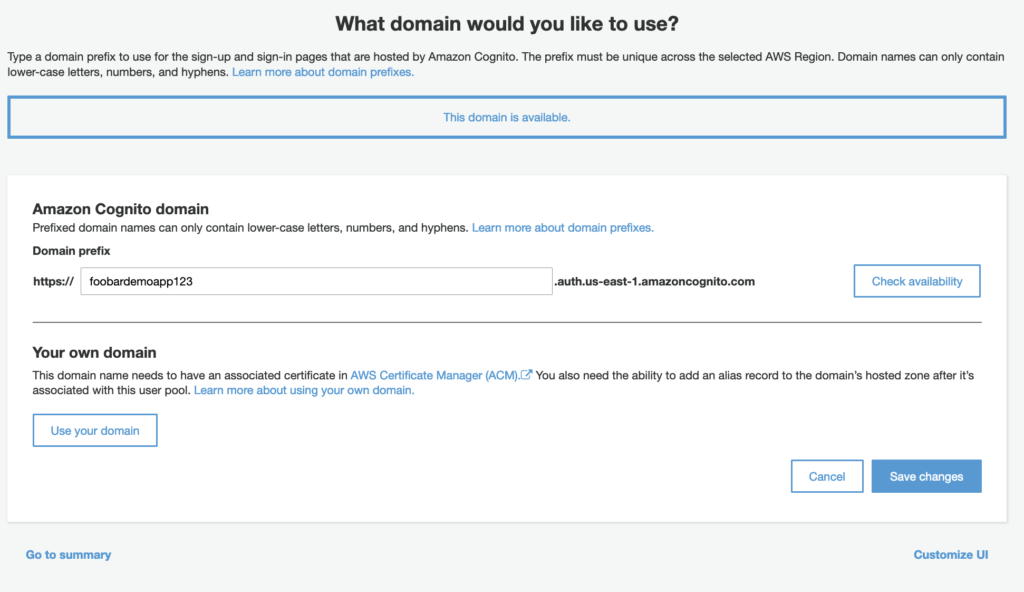Click the '.auth.us-east-1.amazoncognito.com' suffix text
Screen dimensions: 1024x592
click(x=654, y=282)
